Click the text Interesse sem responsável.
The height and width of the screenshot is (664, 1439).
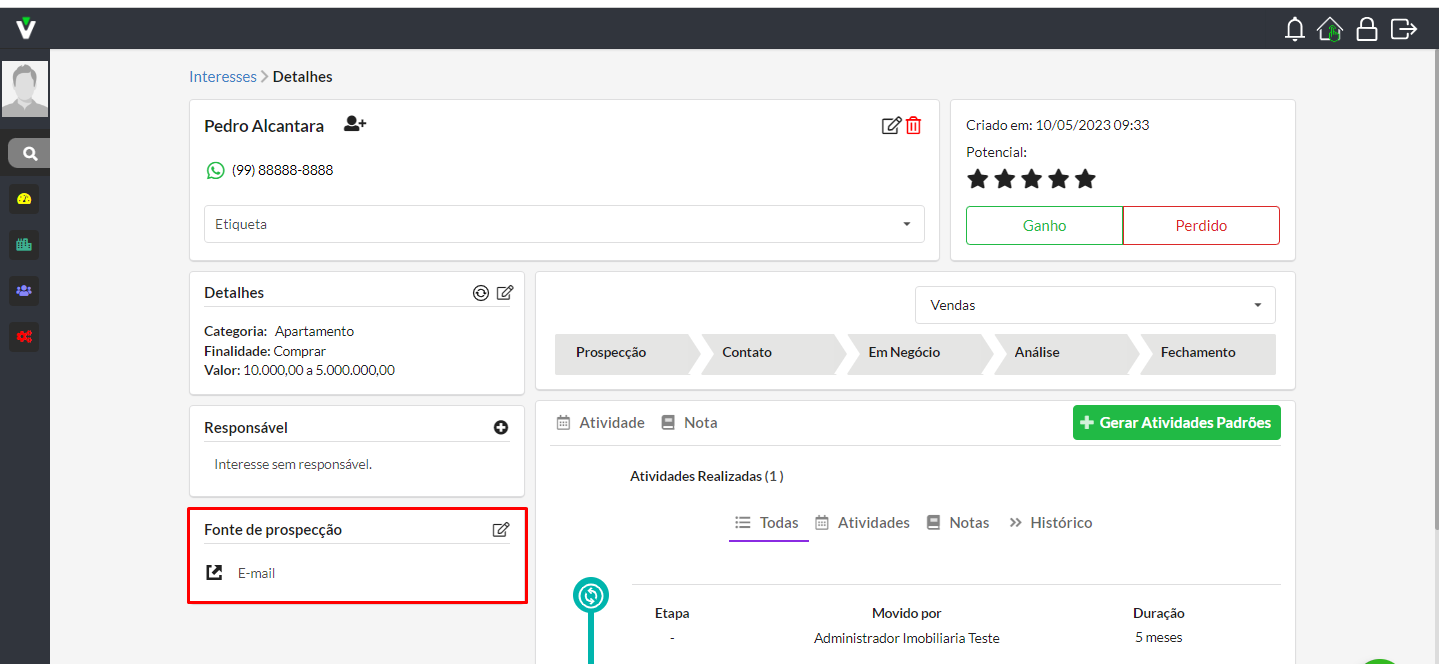click(x=293, y=464)
